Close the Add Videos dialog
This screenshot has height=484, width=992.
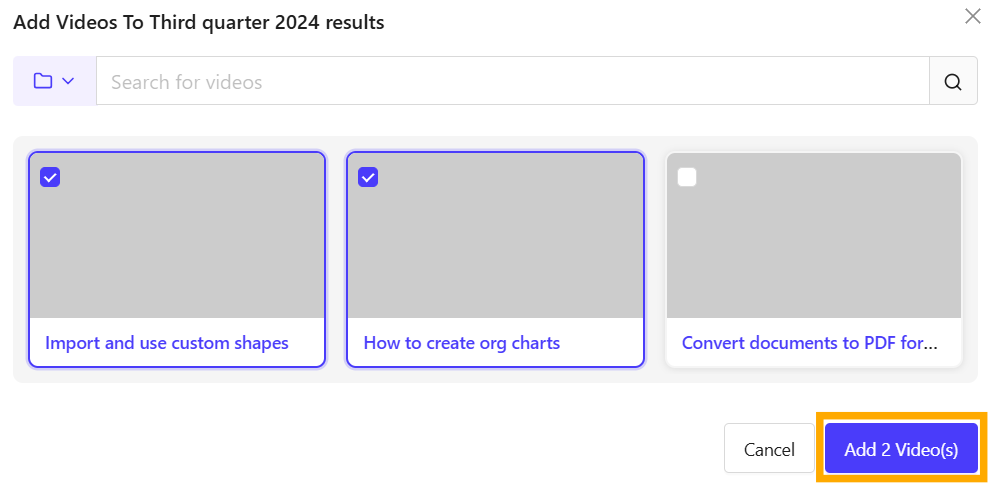[972, 16]
